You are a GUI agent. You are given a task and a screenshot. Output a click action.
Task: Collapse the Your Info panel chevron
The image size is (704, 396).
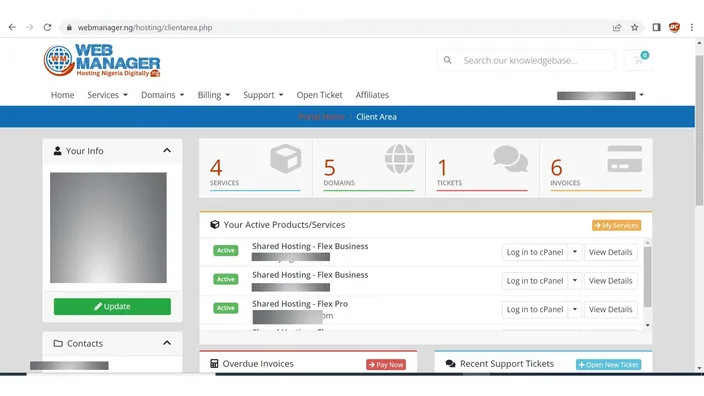[x=167, y=150]
